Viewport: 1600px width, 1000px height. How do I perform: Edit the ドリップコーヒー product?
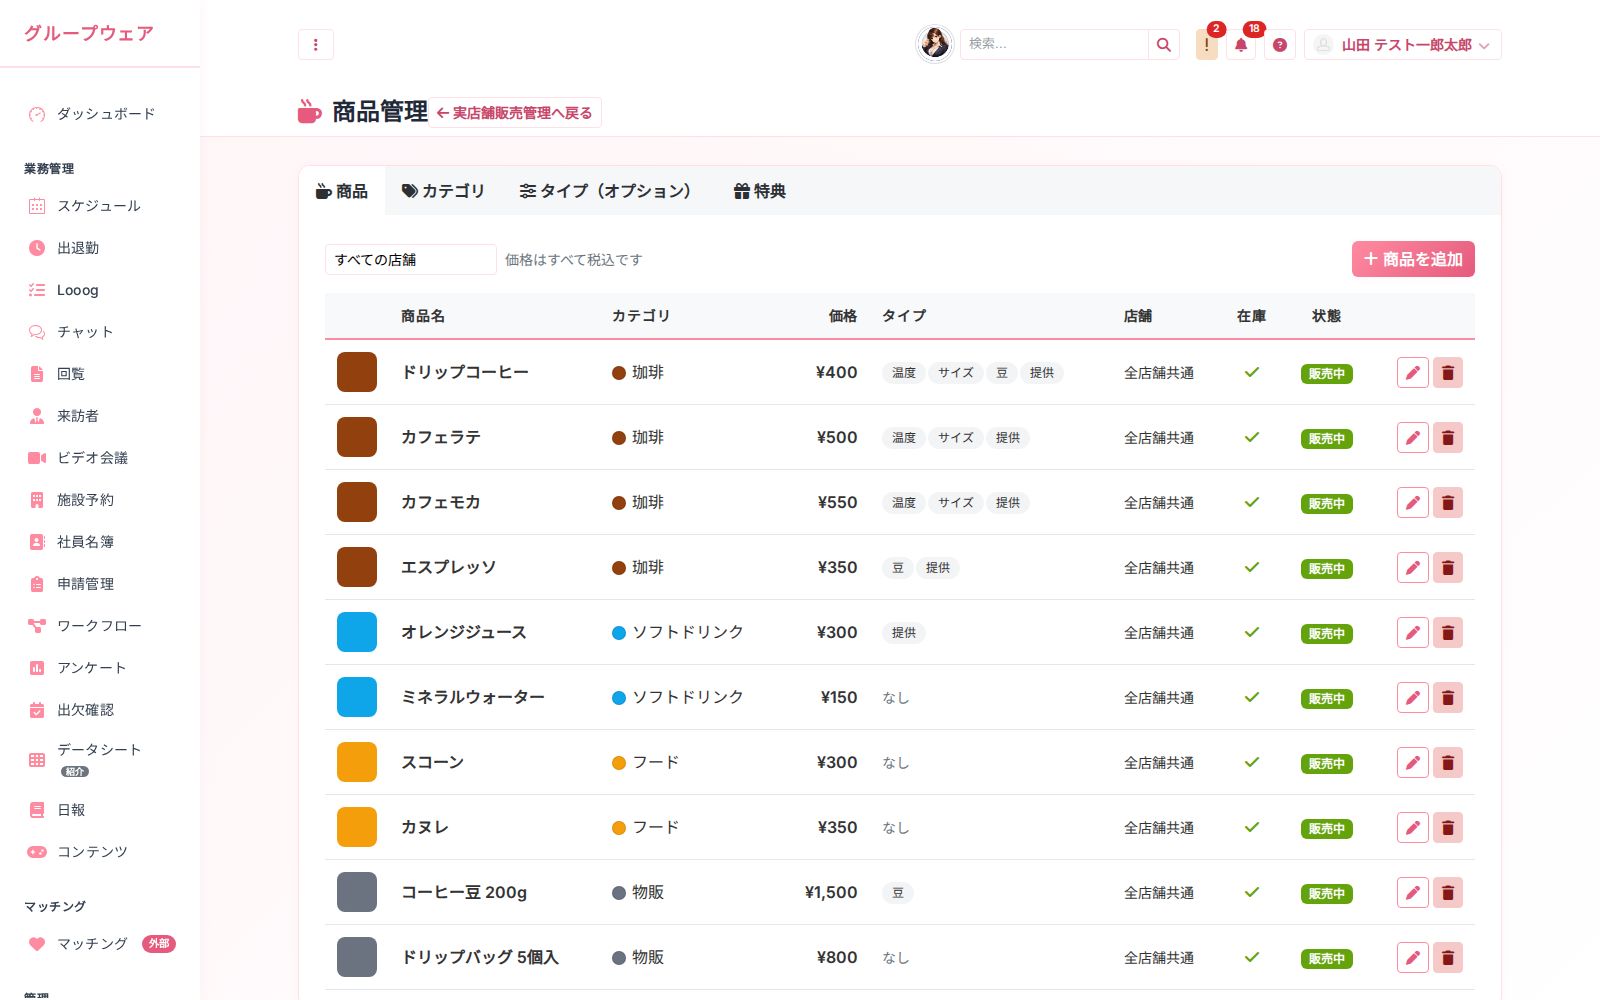pyautogui.click(x=1412, y=373)
